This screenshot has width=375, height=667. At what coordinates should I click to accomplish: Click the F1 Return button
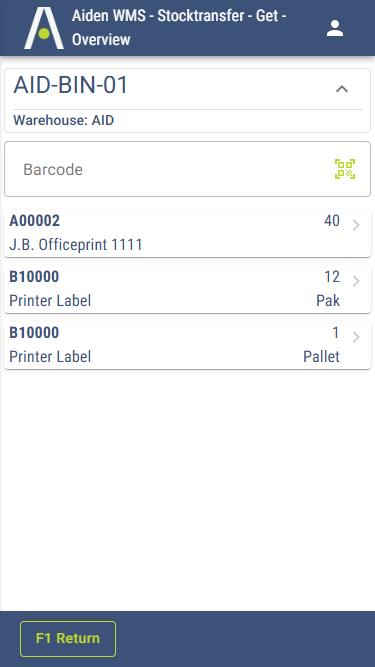[68, 638]
